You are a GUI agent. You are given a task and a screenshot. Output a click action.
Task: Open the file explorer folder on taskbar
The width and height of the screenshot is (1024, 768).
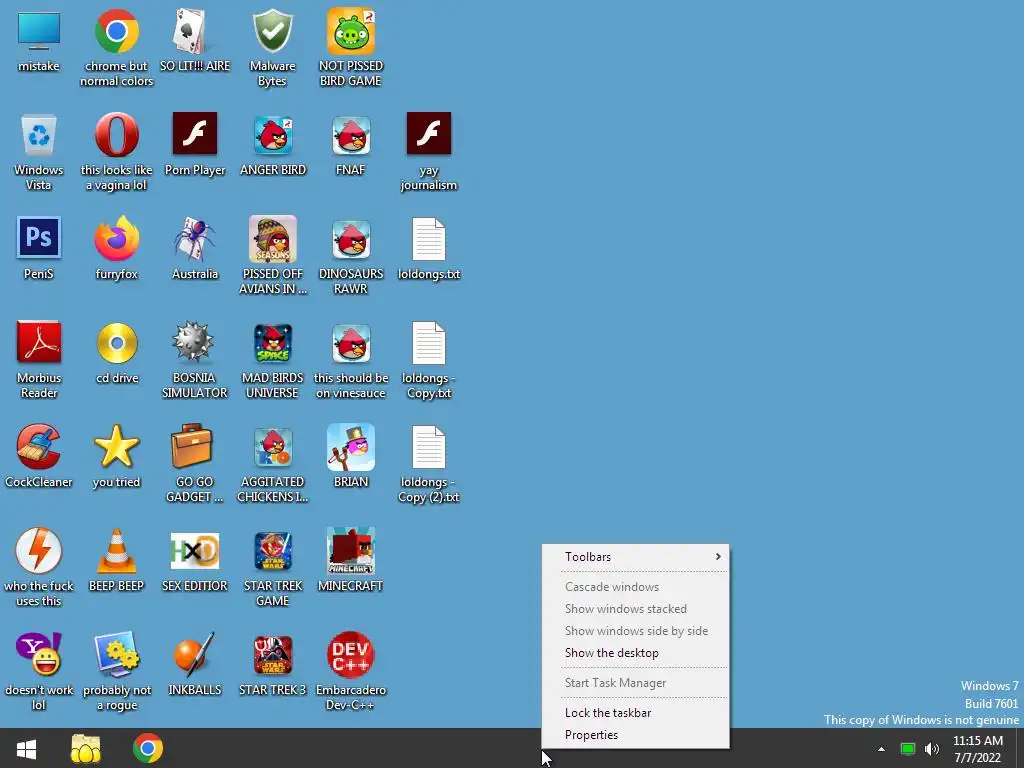point(86,748)
